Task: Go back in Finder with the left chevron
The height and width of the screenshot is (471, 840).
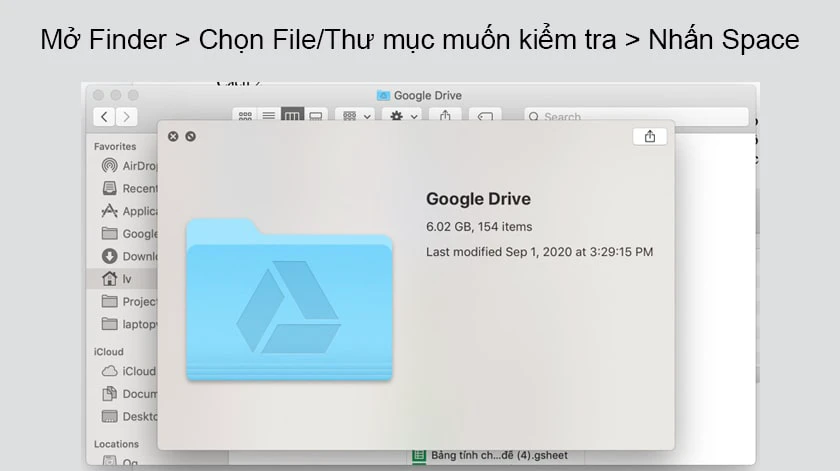Action: 104,117
